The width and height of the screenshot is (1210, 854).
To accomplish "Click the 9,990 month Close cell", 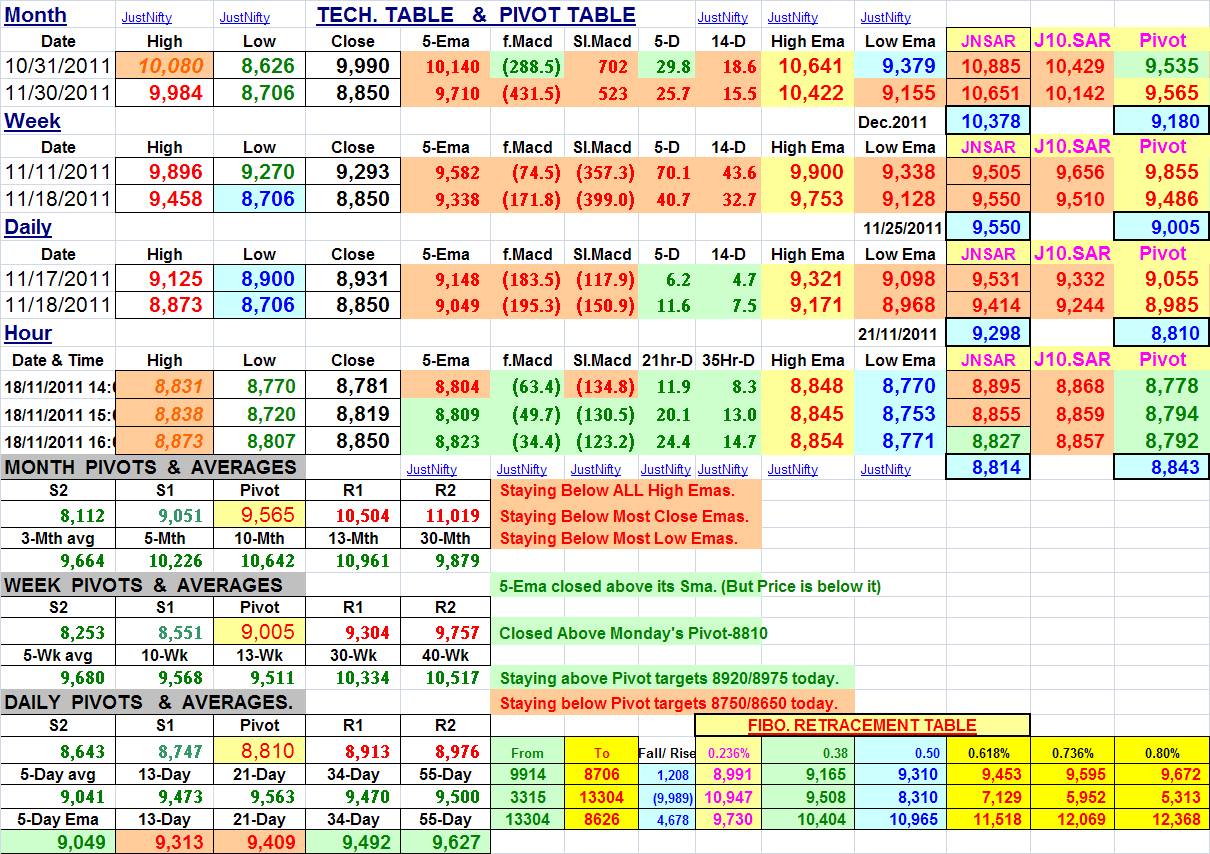I will pos(353,67).
